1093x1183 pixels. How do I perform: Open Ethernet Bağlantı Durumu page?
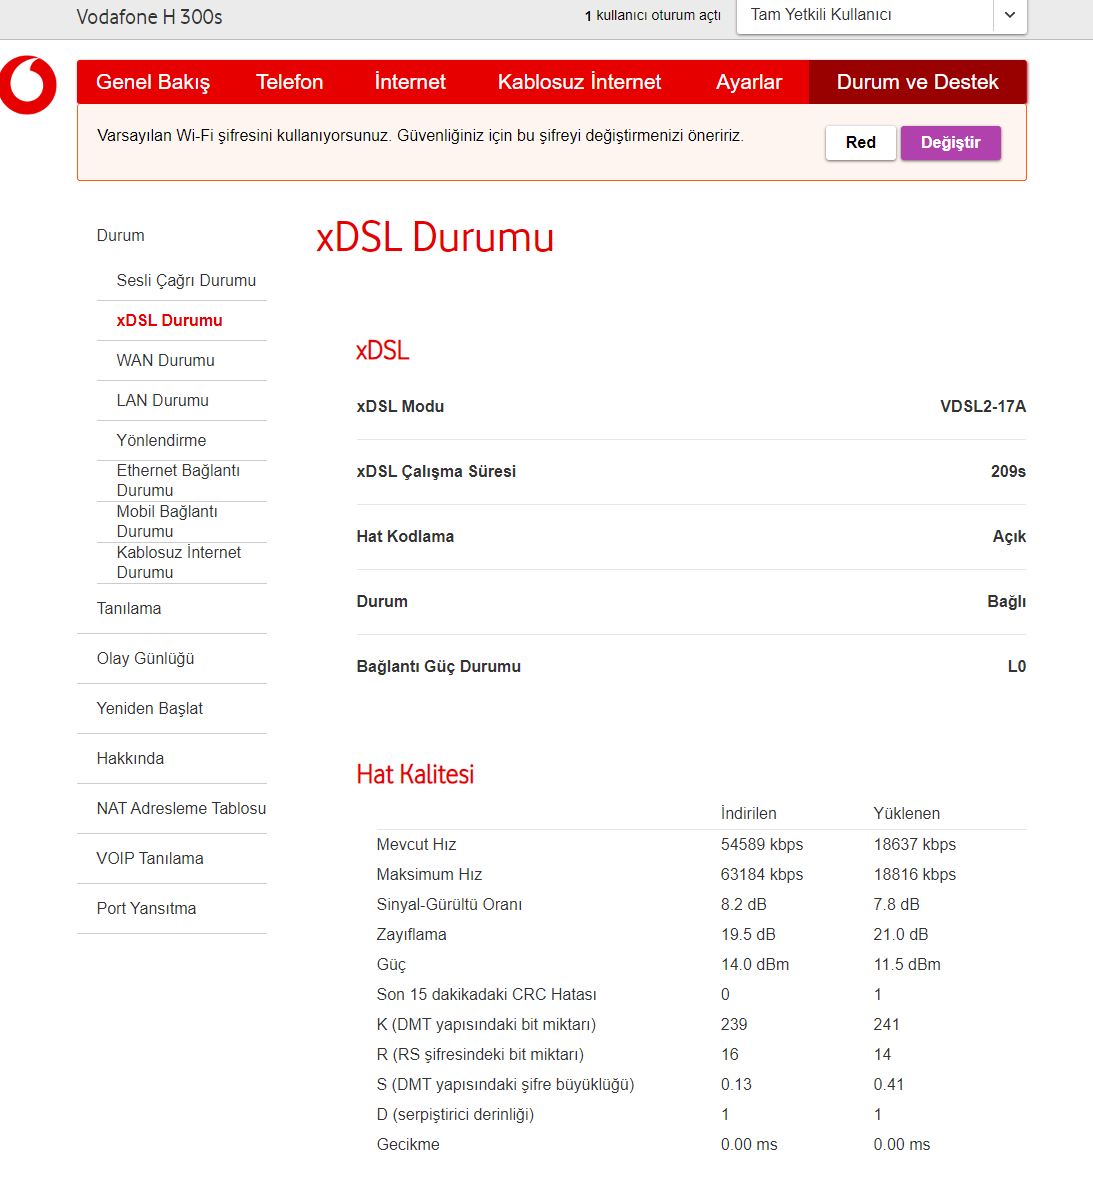[179, 481]
